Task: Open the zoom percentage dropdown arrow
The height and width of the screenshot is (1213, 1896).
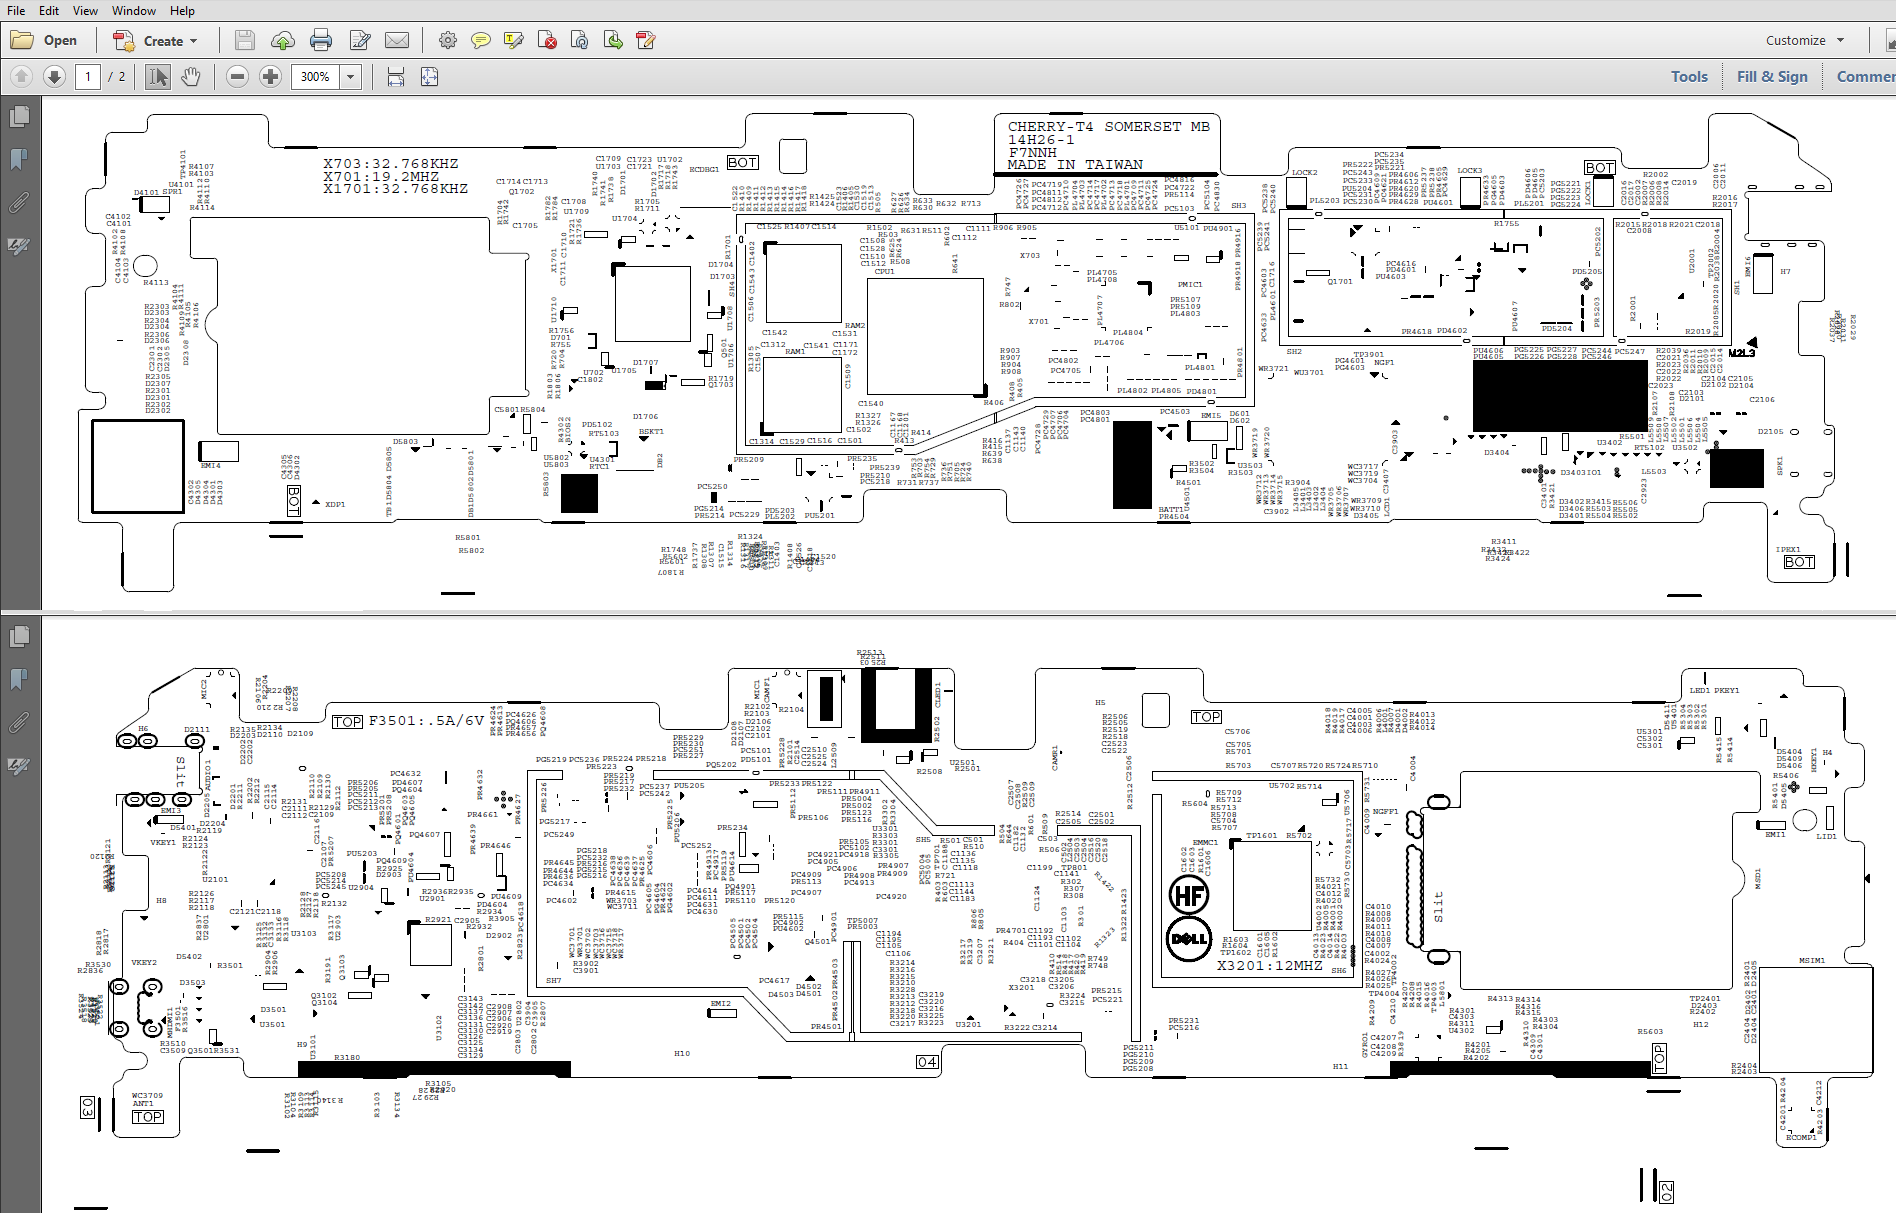Action: (350, 77)
